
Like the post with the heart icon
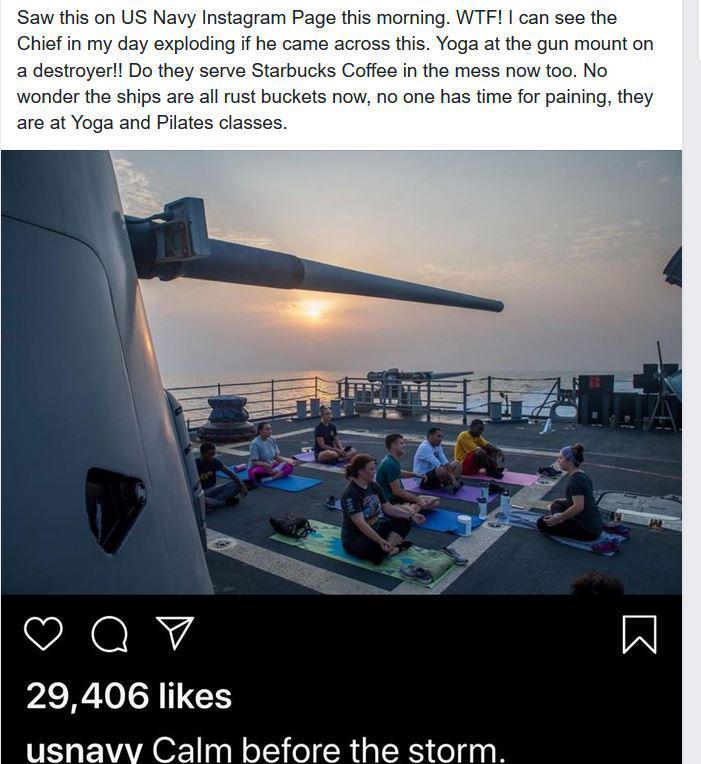coord(43,634)
